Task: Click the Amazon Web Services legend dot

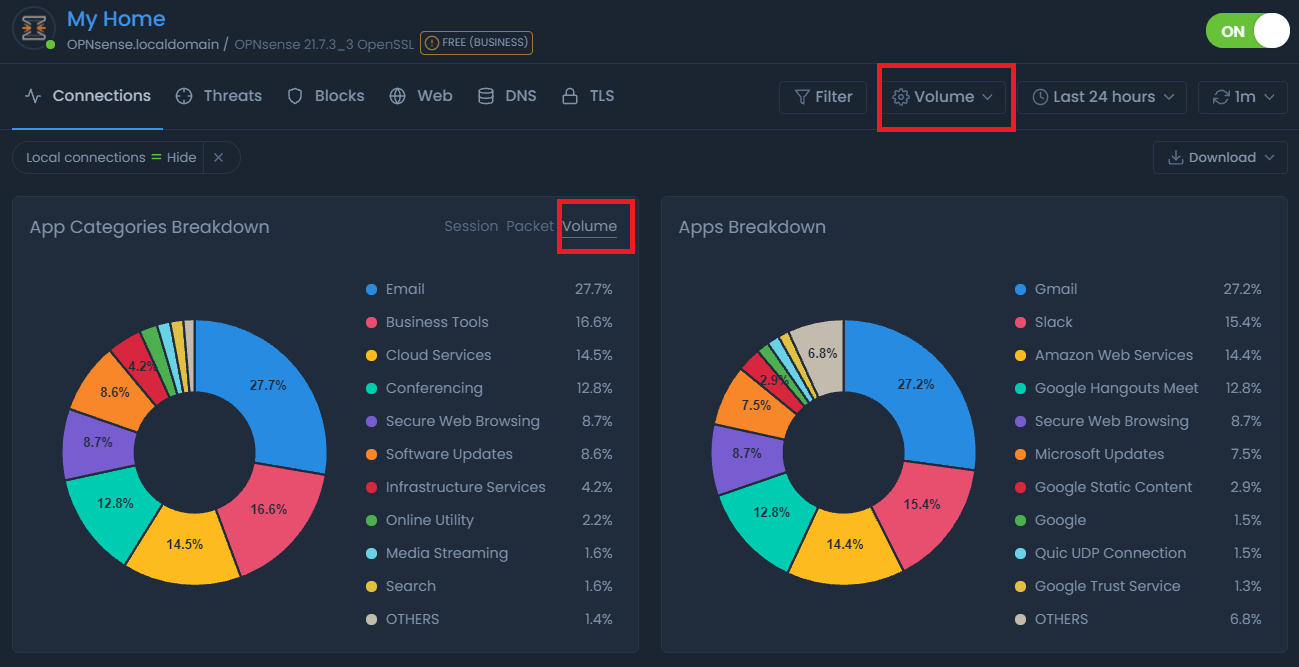Action: coord(1020,355)
